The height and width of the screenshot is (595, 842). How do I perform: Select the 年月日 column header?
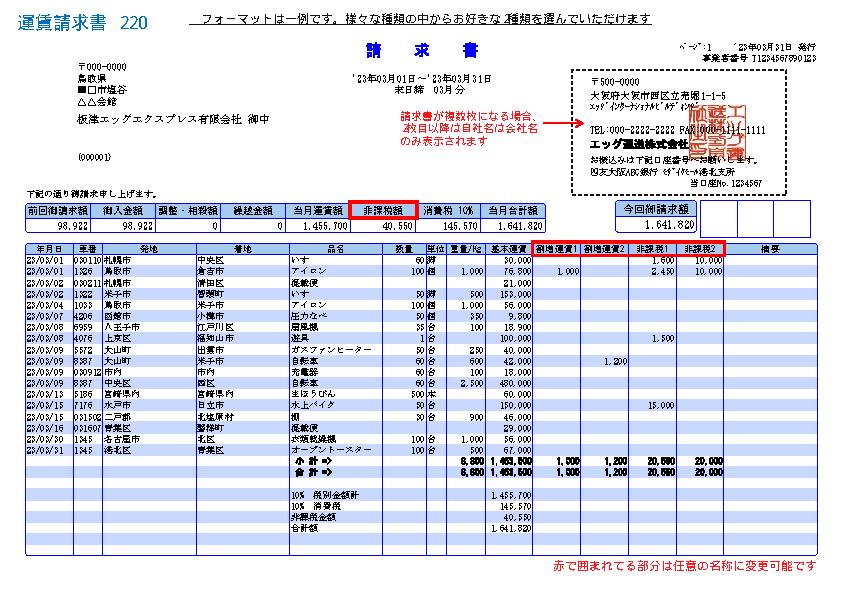[x=49, y=249]
